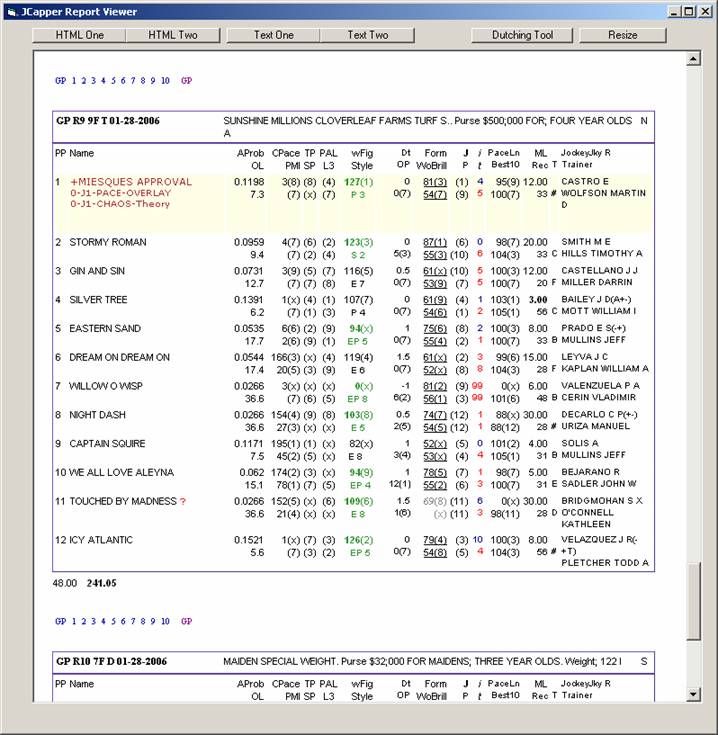Click trainer name PLETCHER TODD A
718x735 pixels.
click(x=605, y=563)
